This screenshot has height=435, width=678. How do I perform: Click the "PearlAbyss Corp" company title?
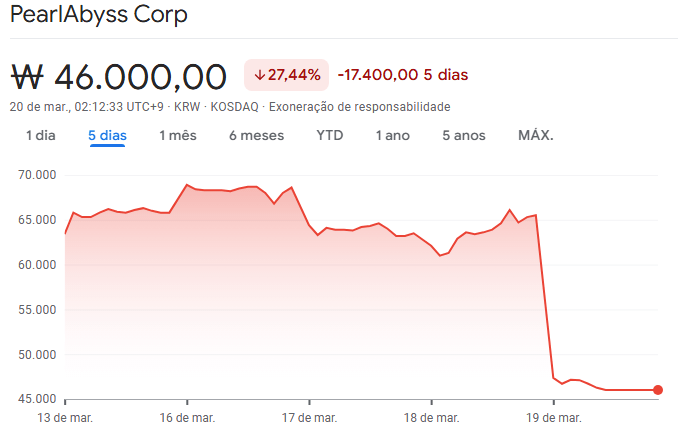[98, 16]
